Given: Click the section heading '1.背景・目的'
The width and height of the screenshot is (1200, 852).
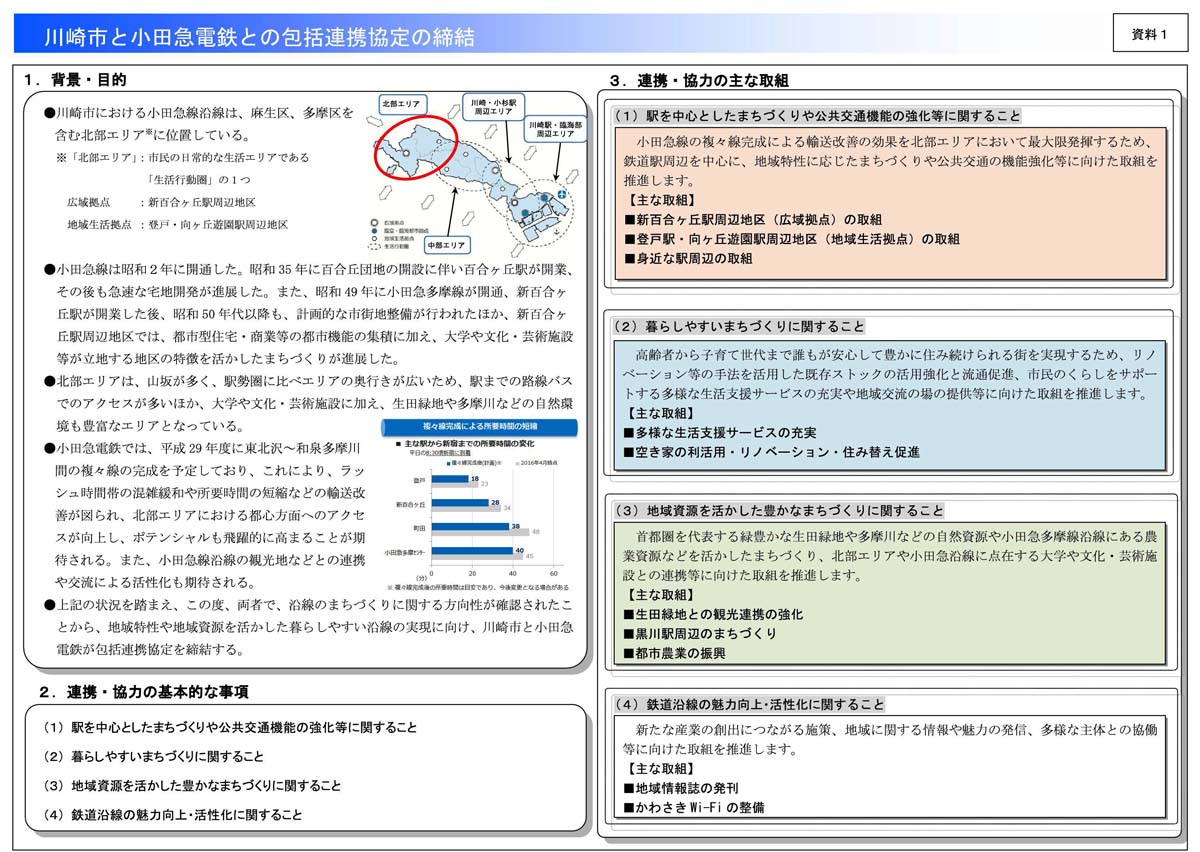Looking at the screenshot, I should (76, 79).
